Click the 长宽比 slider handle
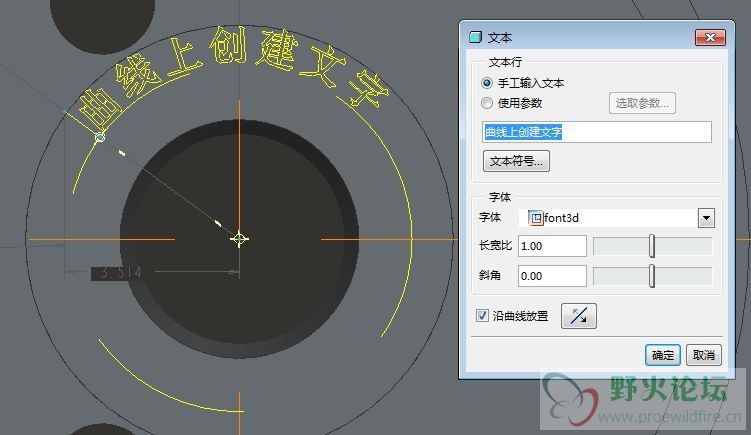 652,246
